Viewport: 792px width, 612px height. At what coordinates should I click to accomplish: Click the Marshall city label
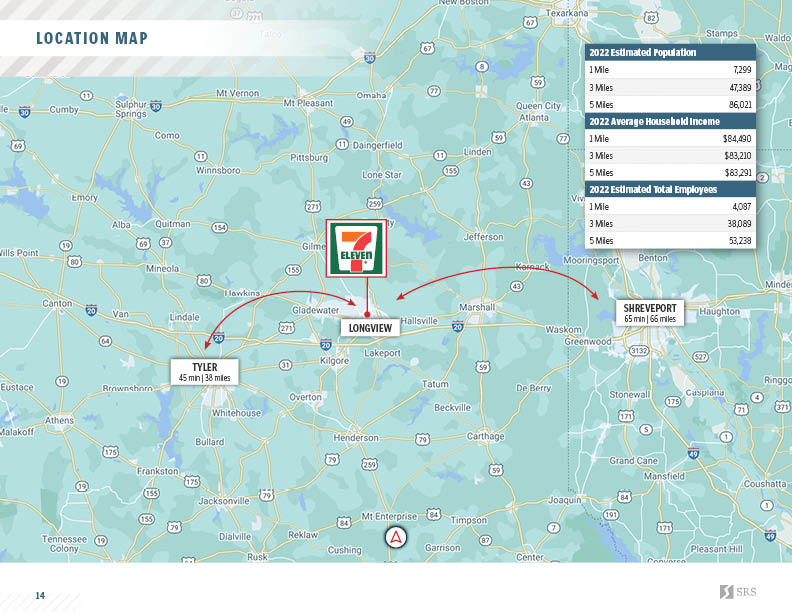point(477,307)
